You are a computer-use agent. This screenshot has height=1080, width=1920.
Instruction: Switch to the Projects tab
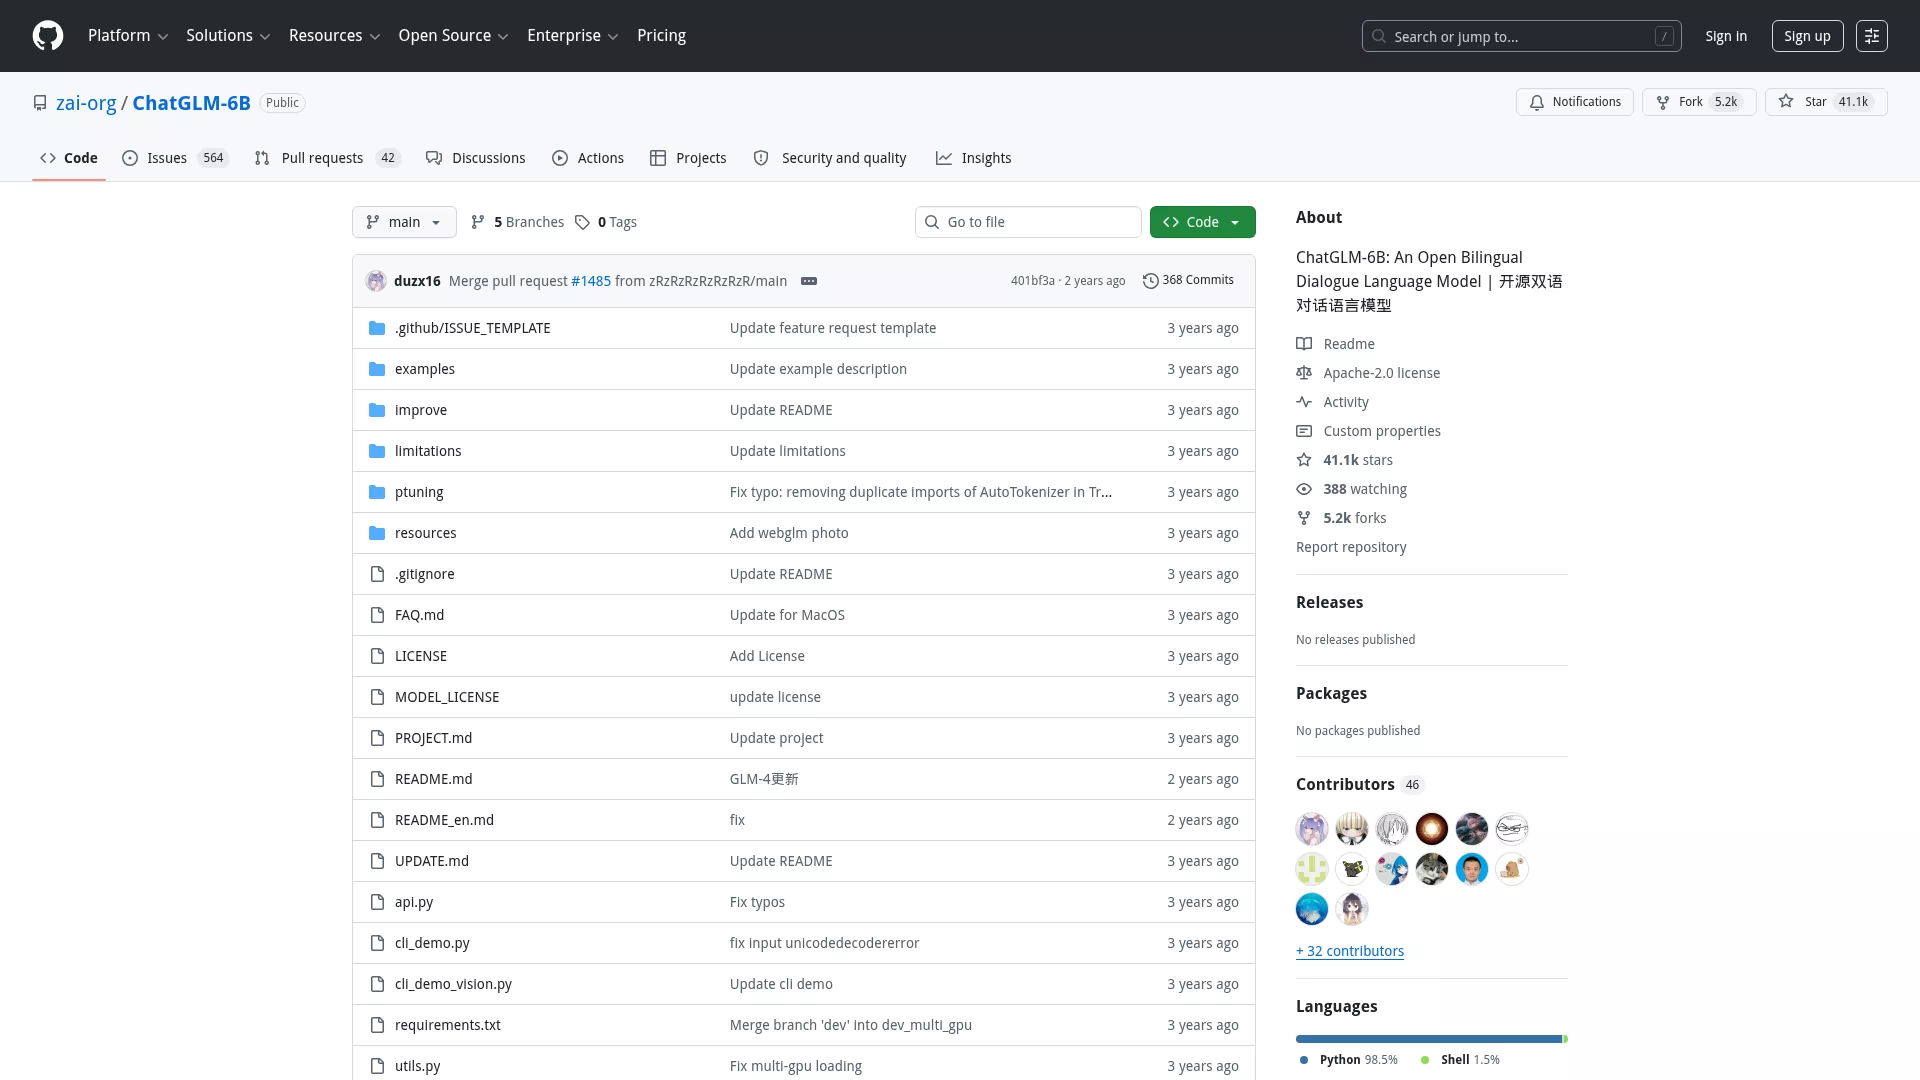688,158
